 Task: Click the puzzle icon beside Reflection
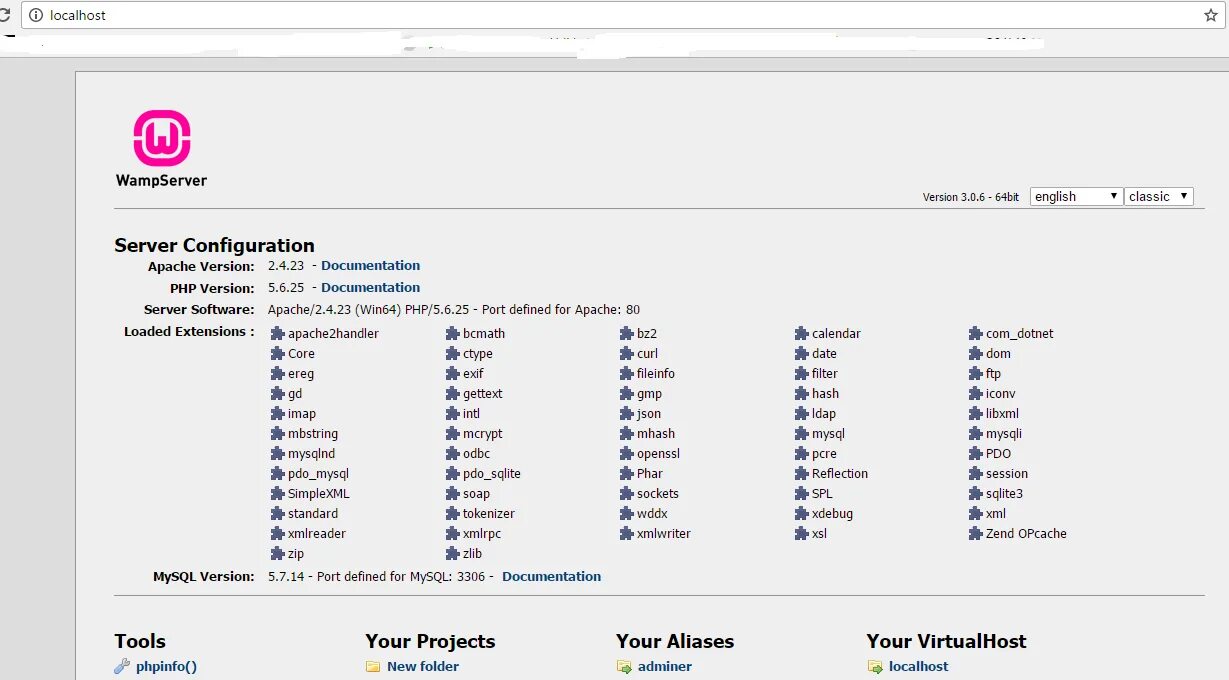point(802,473)
